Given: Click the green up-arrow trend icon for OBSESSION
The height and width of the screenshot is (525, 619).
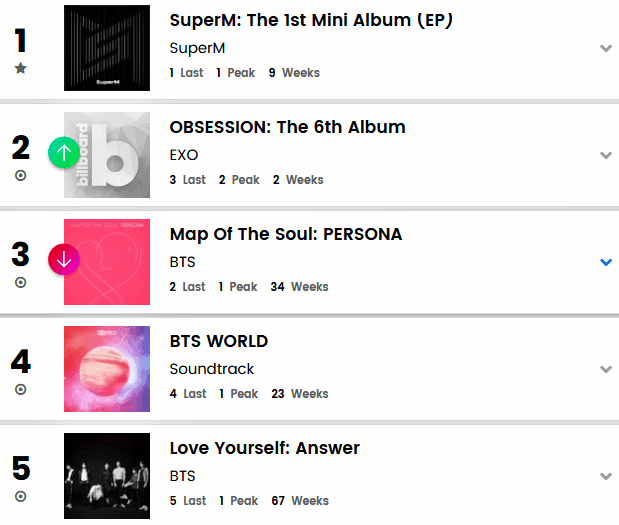Looking at the screenshot, I should [64, 153].
